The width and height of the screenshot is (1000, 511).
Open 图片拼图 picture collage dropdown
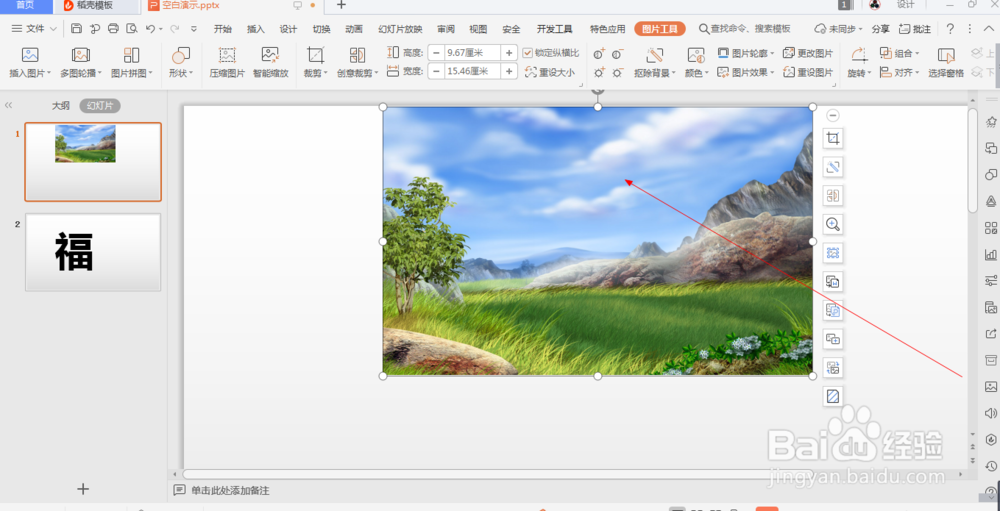point(131,63)
